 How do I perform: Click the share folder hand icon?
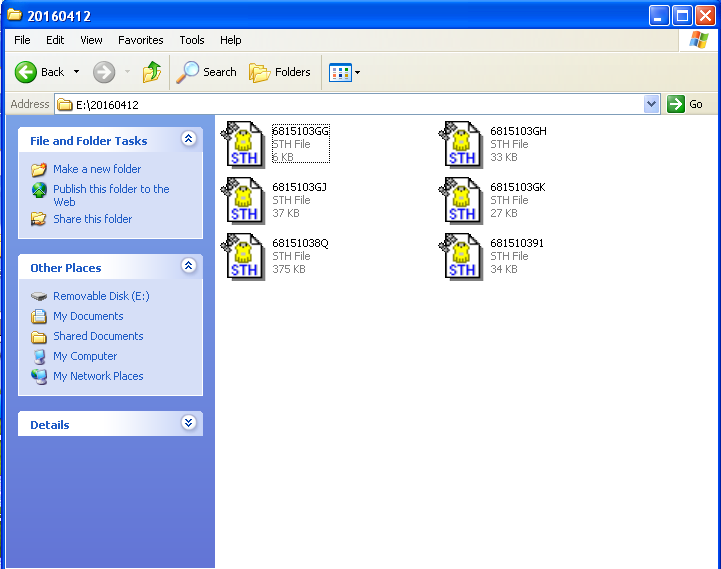coord(39,219)
